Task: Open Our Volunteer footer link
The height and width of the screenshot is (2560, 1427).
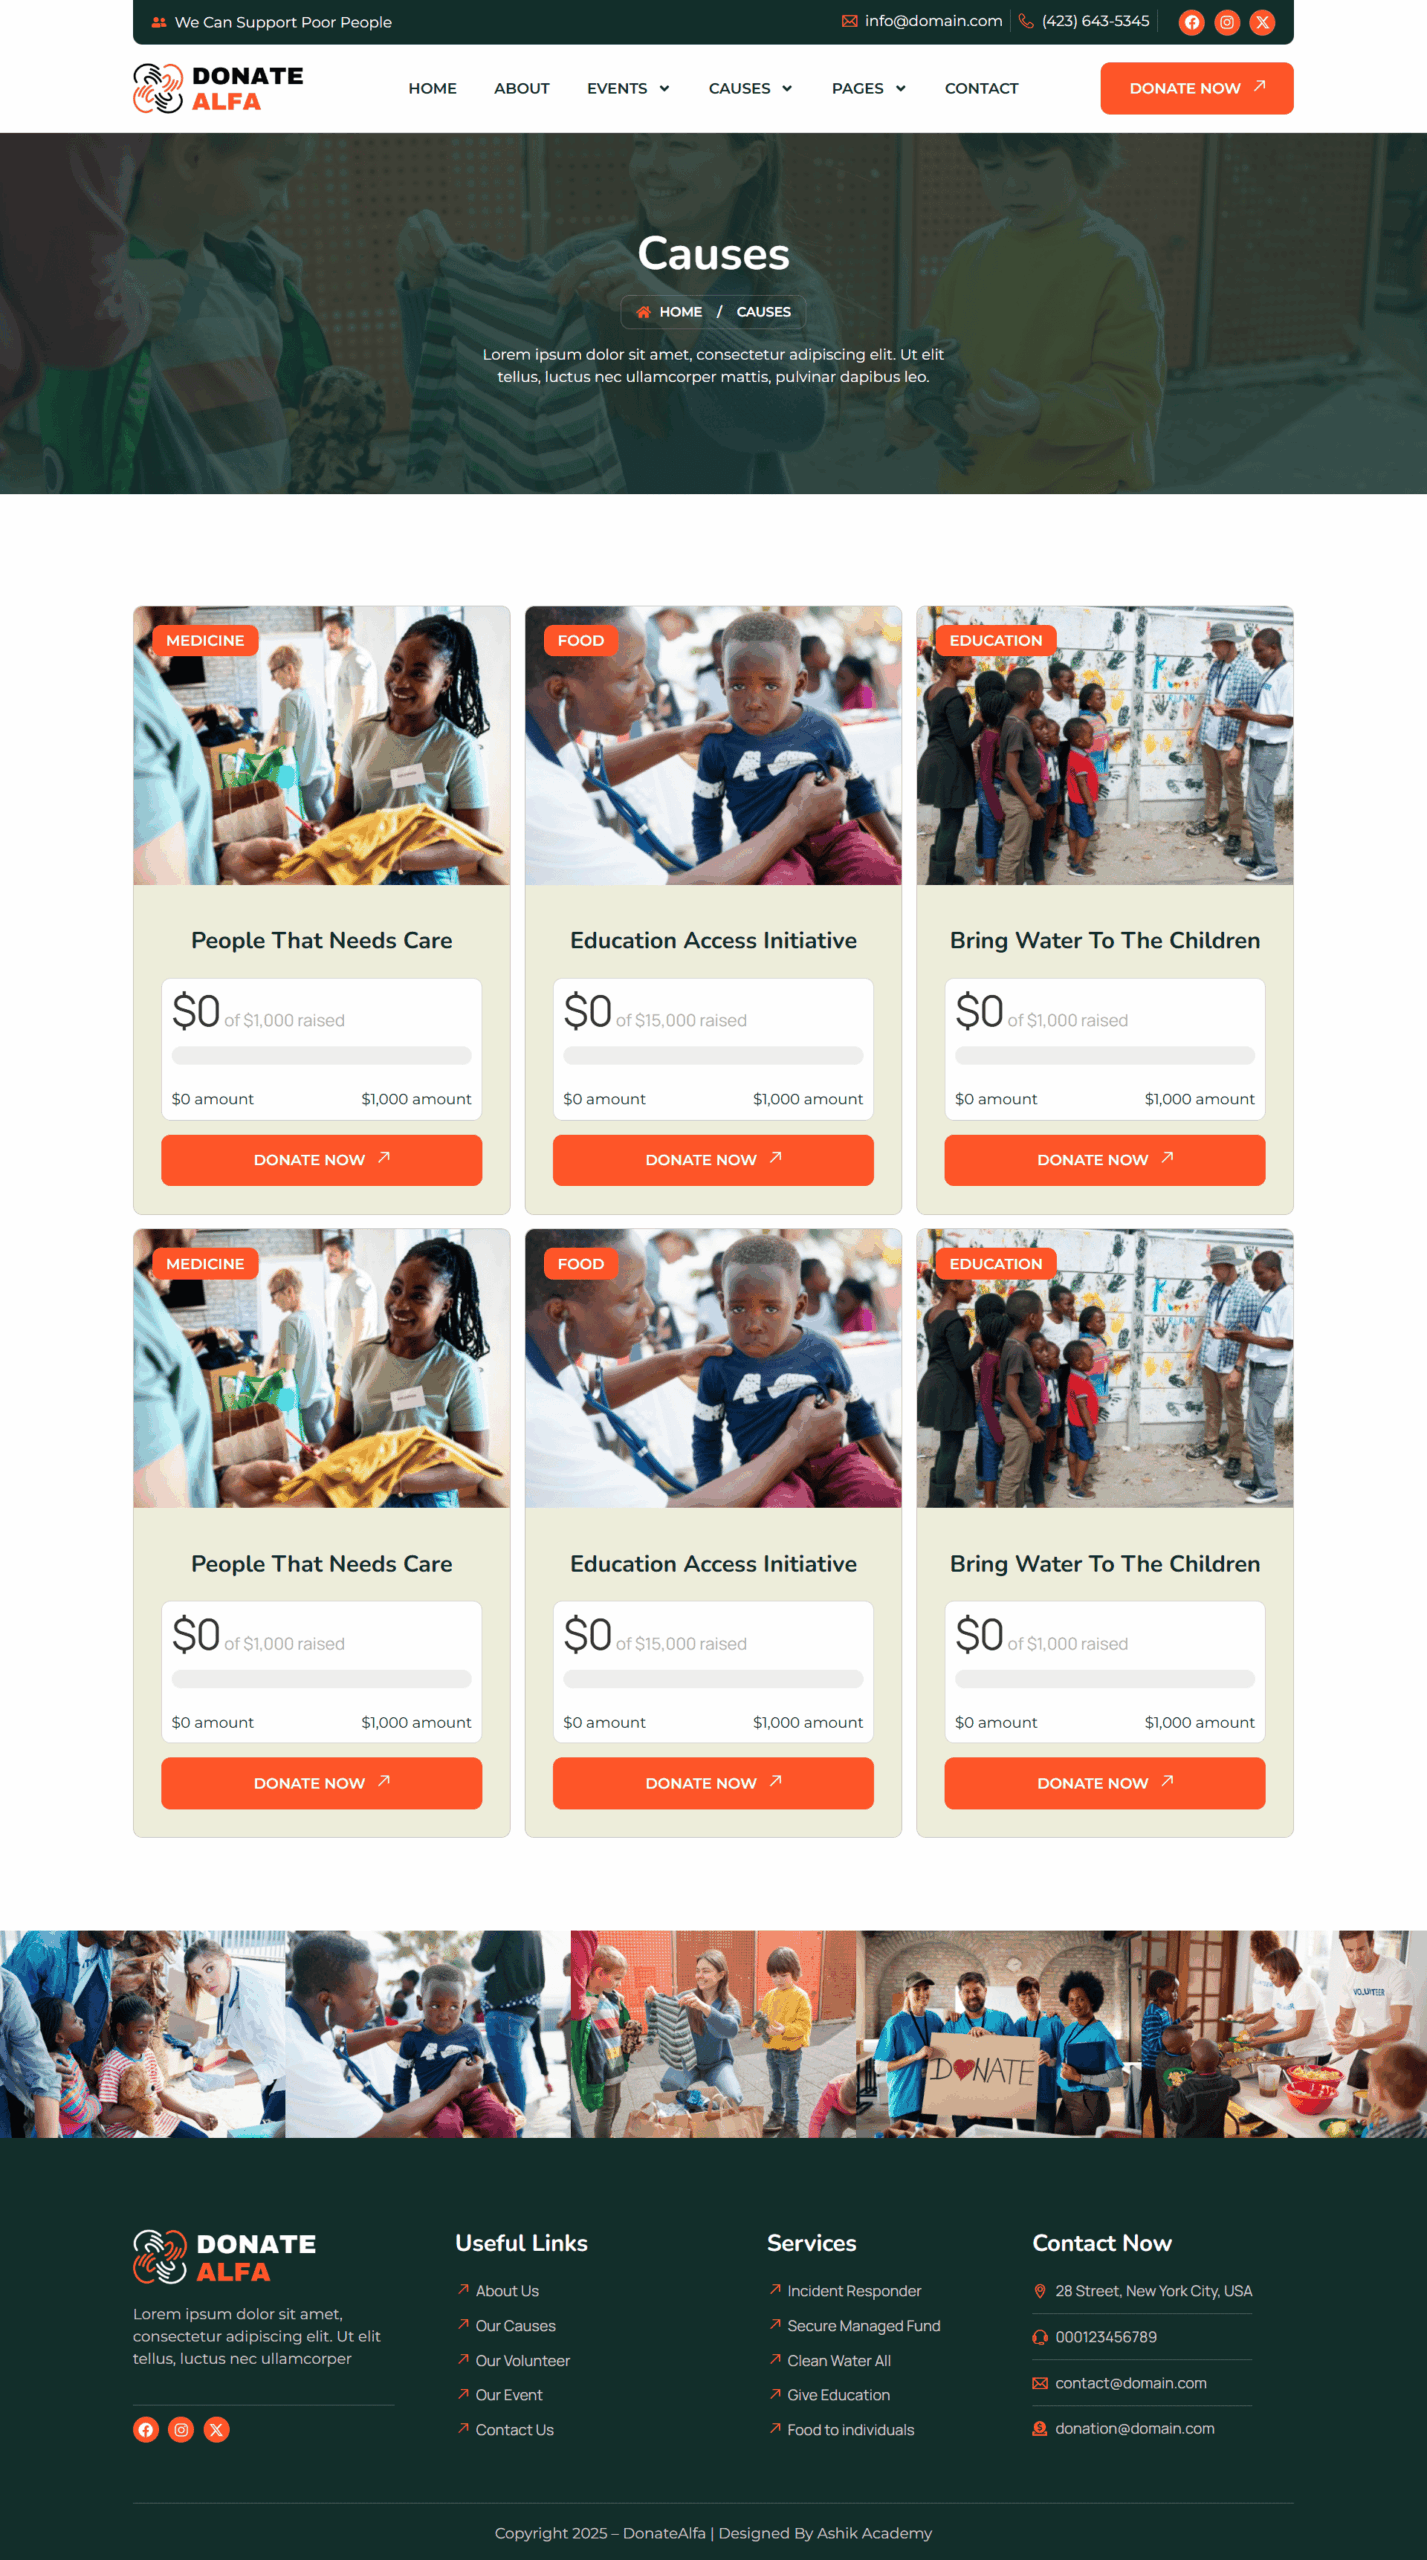Action: (x=523, y=2360)
